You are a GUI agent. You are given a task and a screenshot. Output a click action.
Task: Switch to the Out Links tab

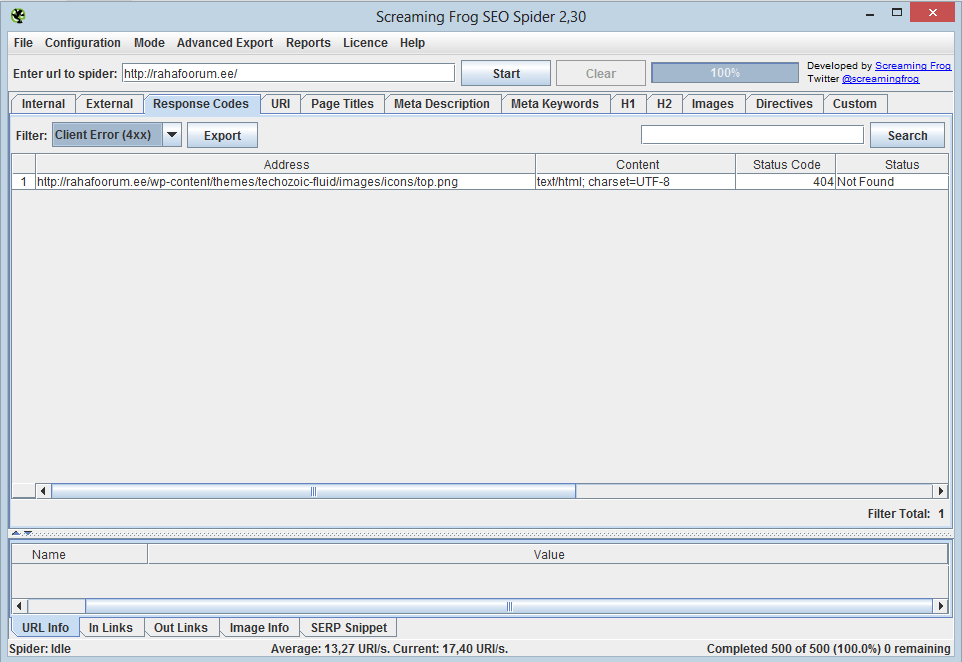[181, 628]
